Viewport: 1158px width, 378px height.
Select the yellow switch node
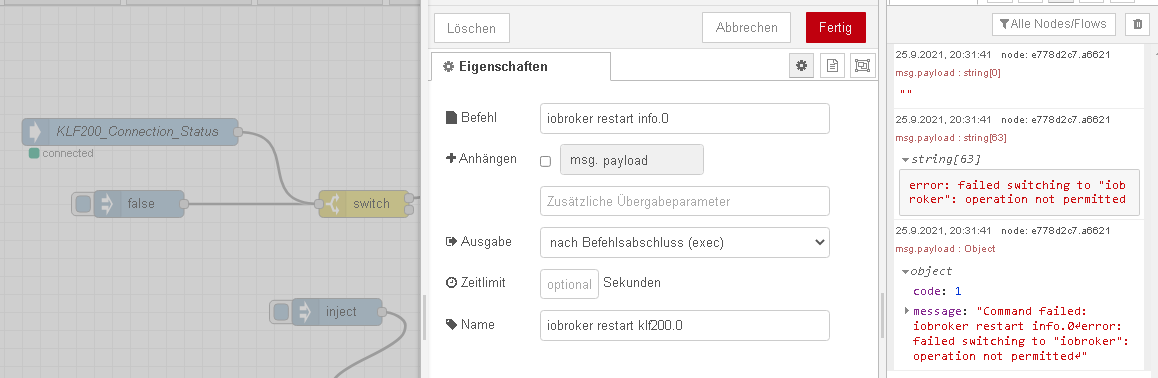(x=365, y=204)
